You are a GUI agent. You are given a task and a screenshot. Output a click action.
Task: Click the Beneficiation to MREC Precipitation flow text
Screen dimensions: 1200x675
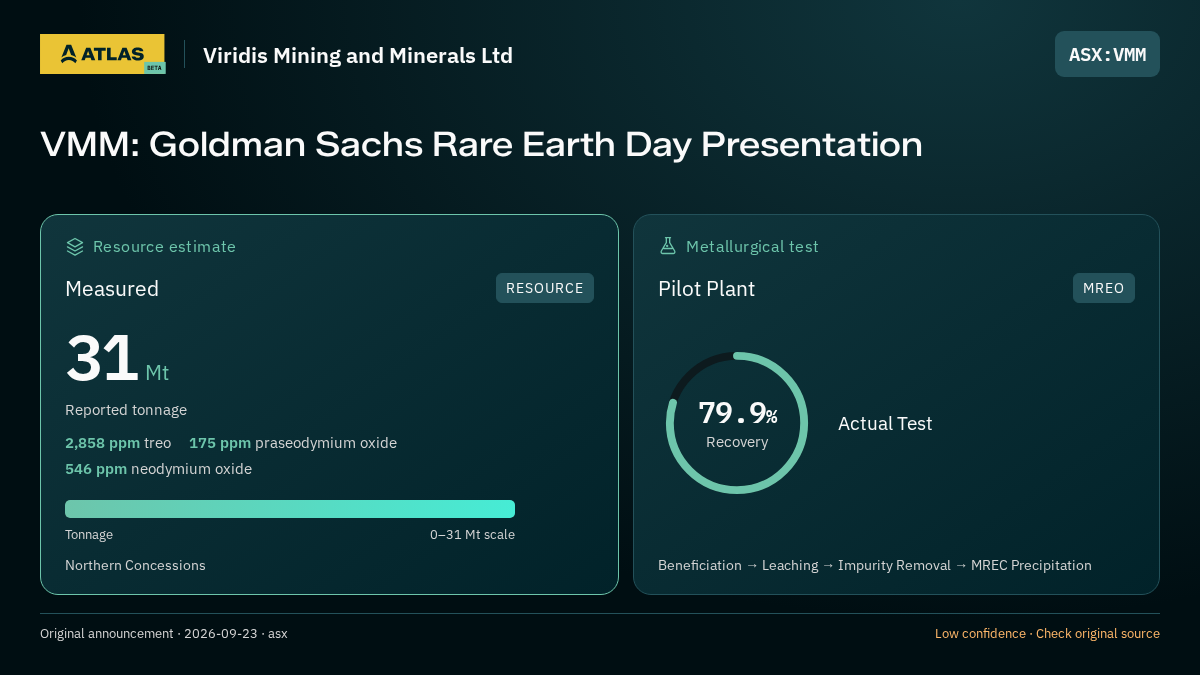[x=875, y=565]
